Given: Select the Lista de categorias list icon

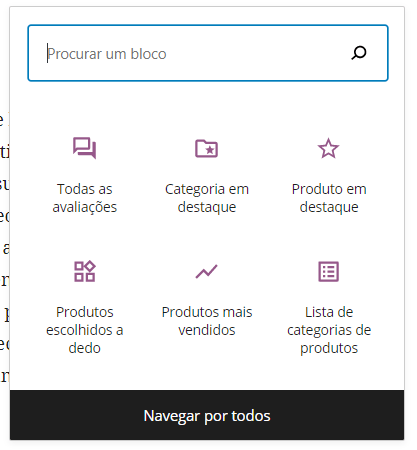Looking at the screenshot, I should click(328, 271).
